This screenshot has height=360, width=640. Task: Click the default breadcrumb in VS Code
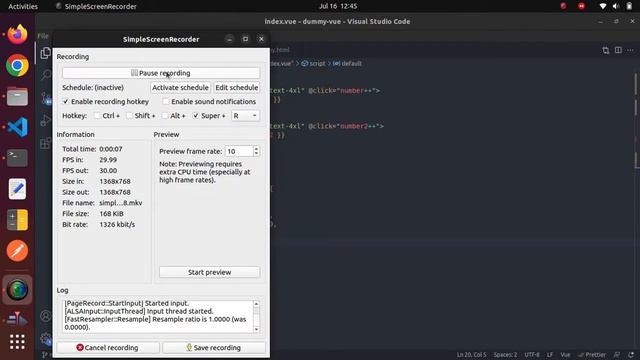coord(347,64)
